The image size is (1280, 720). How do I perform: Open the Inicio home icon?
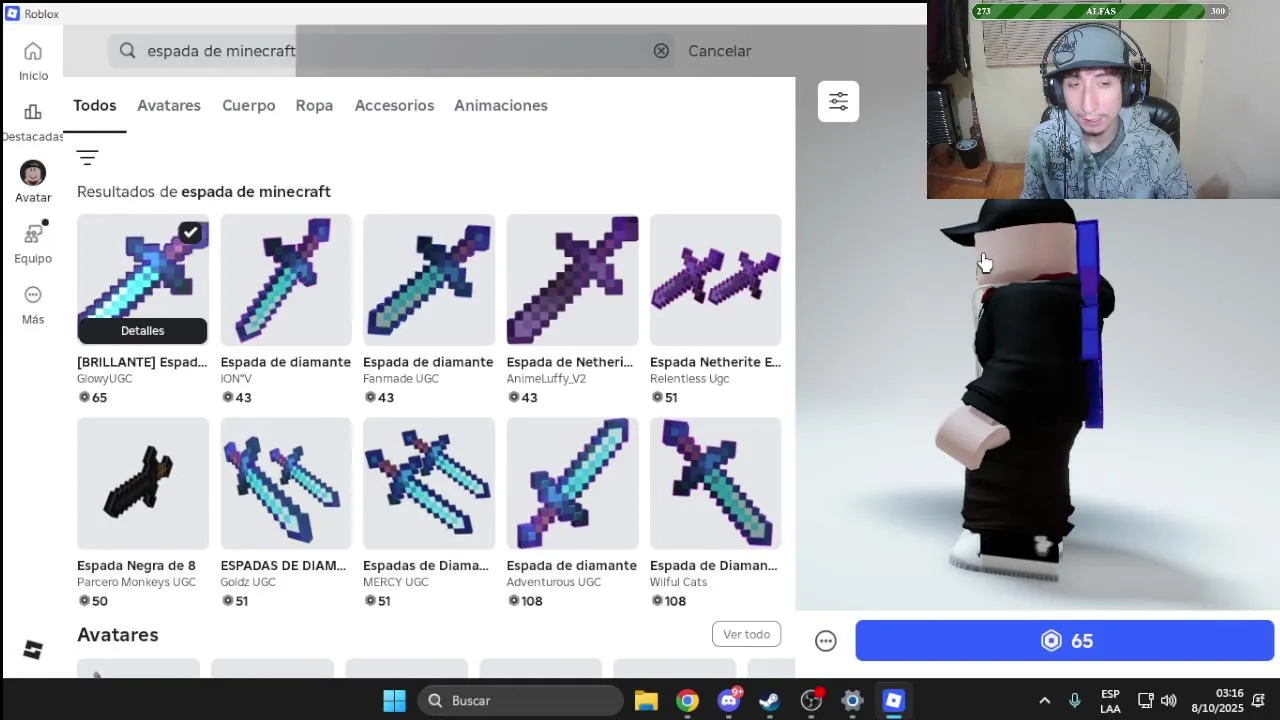coord(33,52)
